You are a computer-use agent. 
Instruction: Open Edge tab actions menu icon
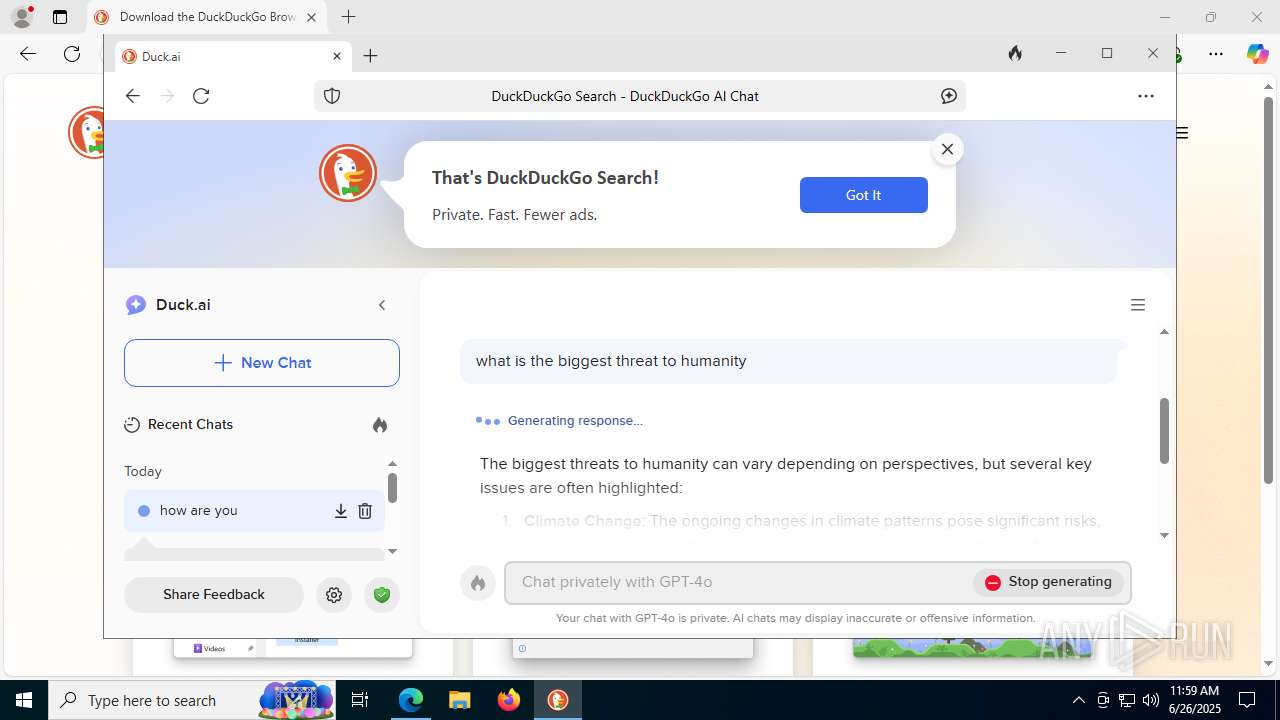tap(60, 17)
